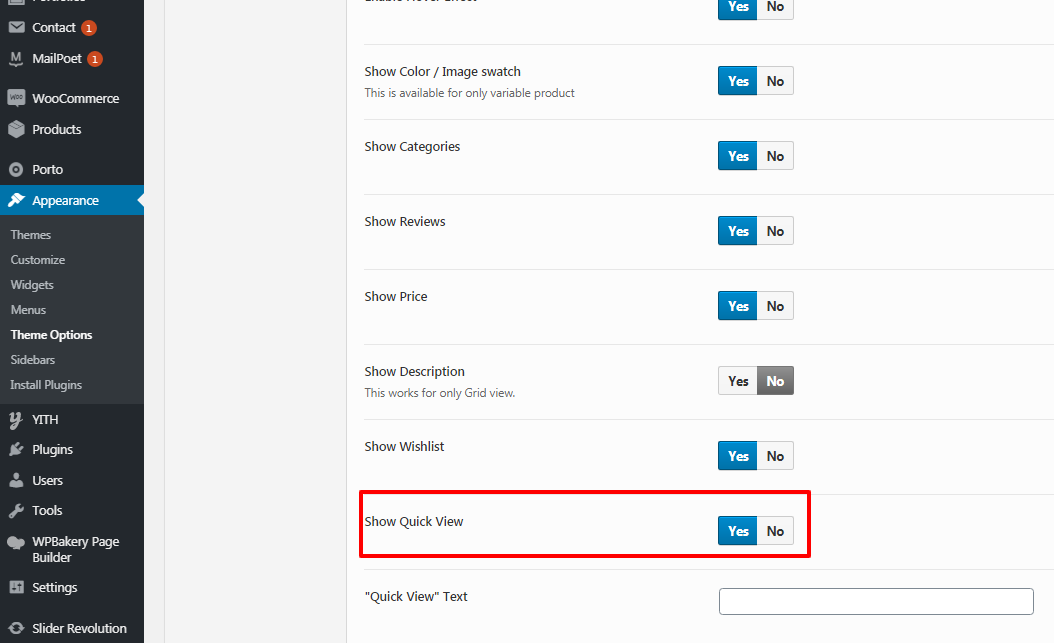Open the Customize submenu link

click(x=38, y=259)
